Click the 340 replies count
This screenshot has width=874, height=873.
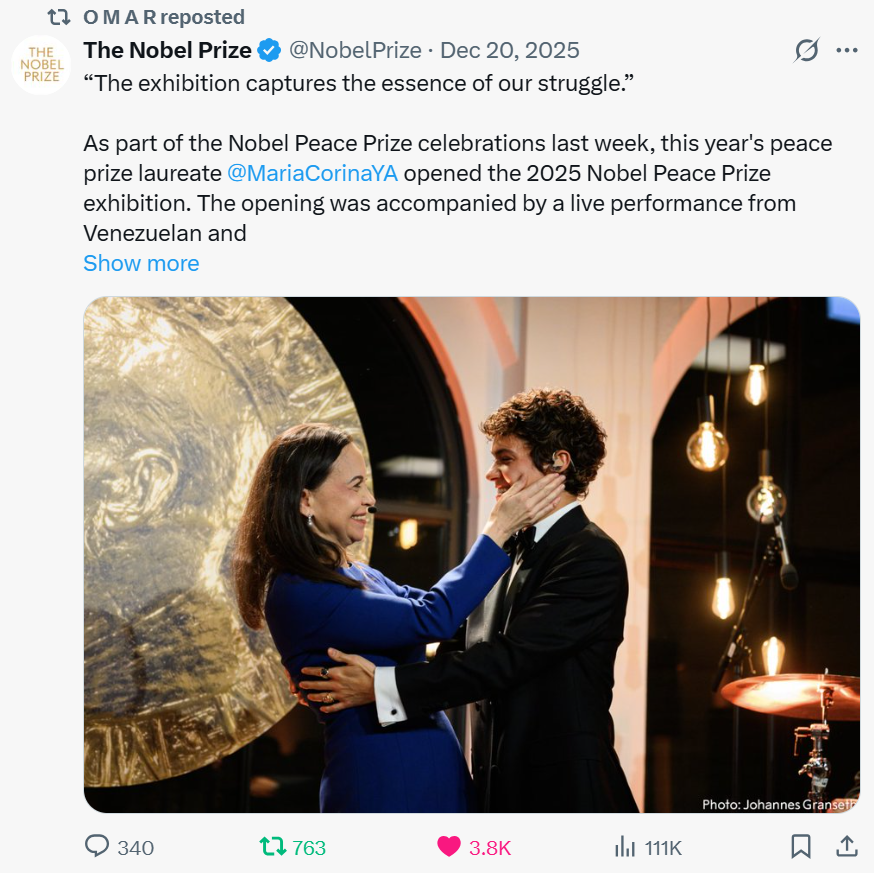(136, 848)
